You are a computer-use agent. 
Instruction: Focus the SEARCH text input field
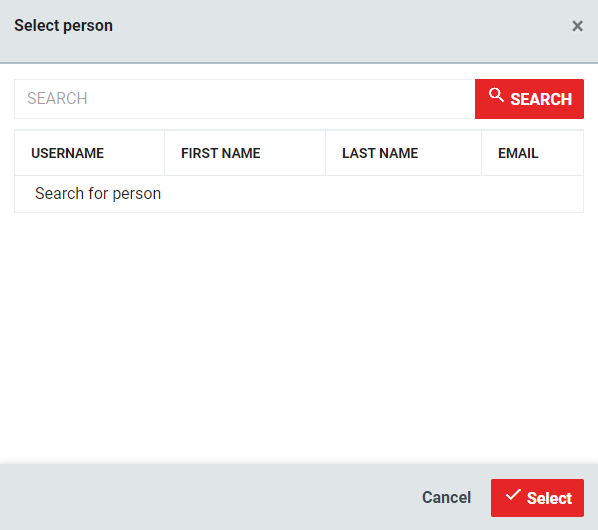(x=244, y=99)
